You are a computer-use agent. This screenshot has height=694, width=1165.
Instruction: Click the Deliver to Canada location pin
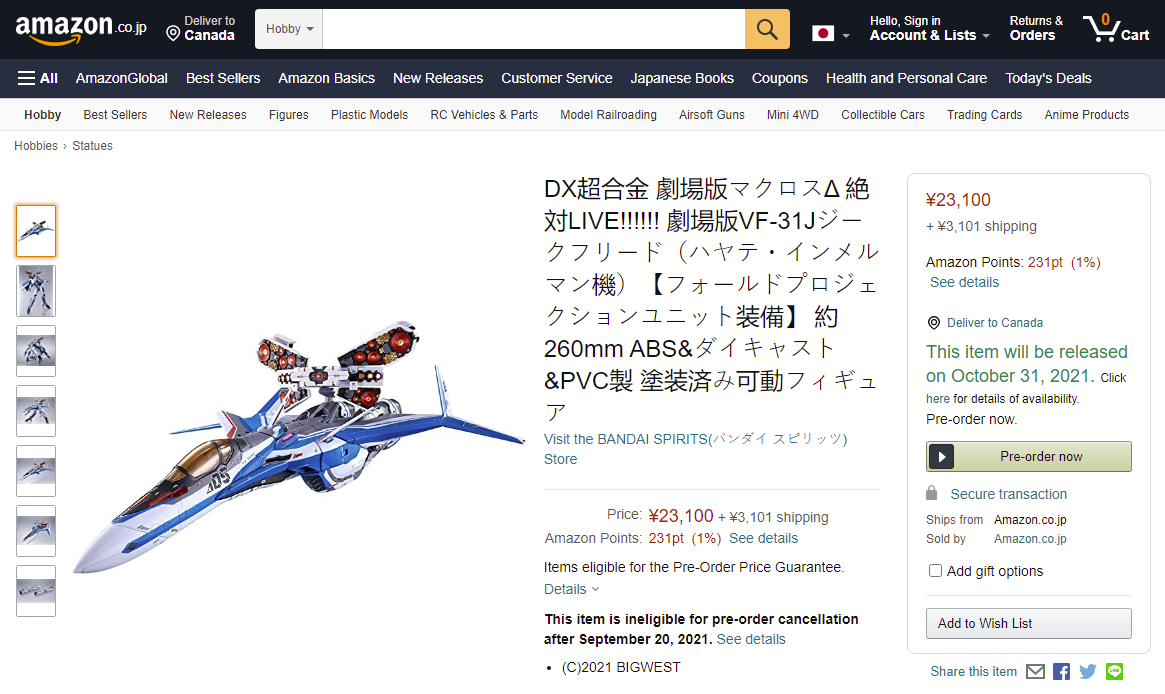click(x=173, y=33)
